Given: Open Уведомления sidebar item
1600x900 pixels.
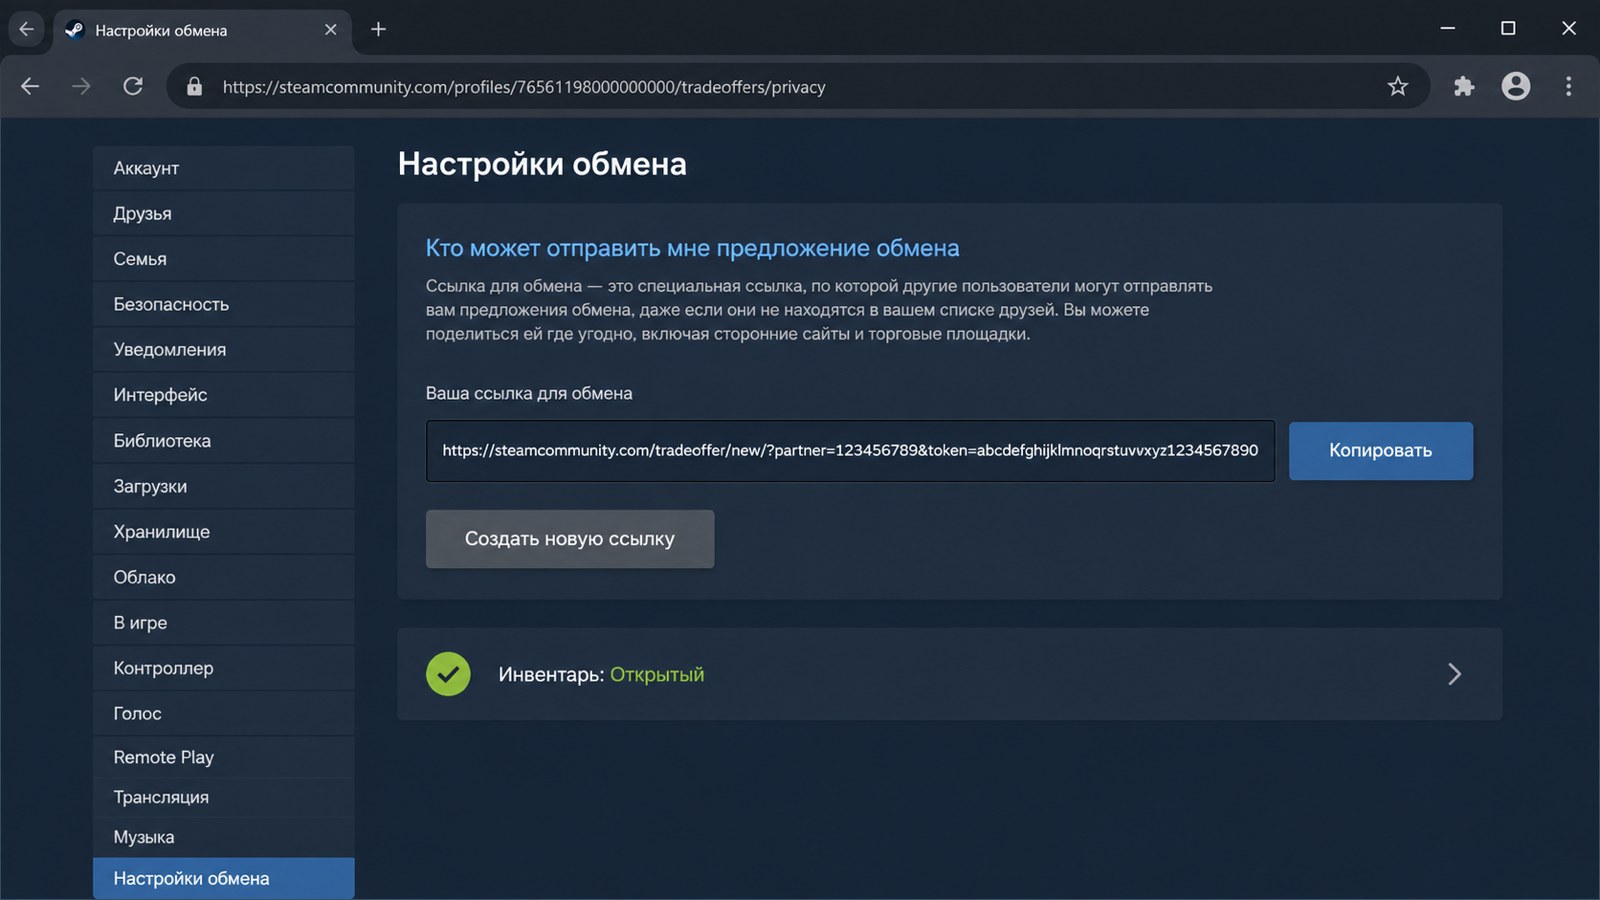Looking at the screenshot, I should coord(224,350).
